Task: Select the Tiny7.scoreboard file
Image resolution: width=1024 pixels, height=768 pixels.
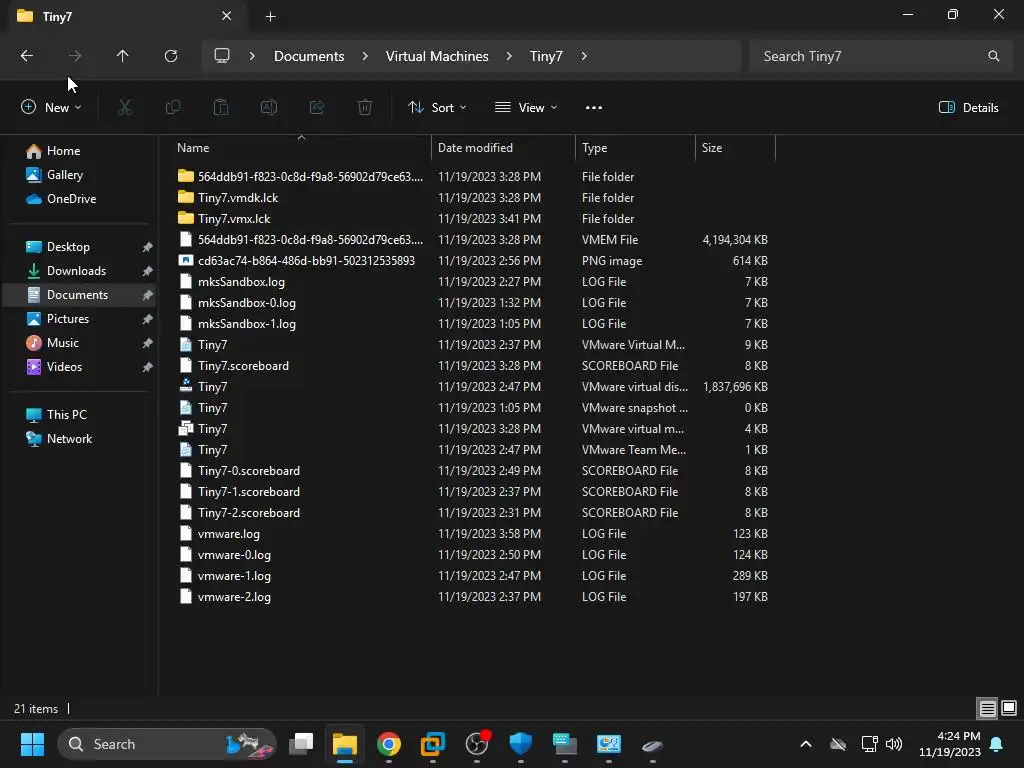Action: coord(472,366)
